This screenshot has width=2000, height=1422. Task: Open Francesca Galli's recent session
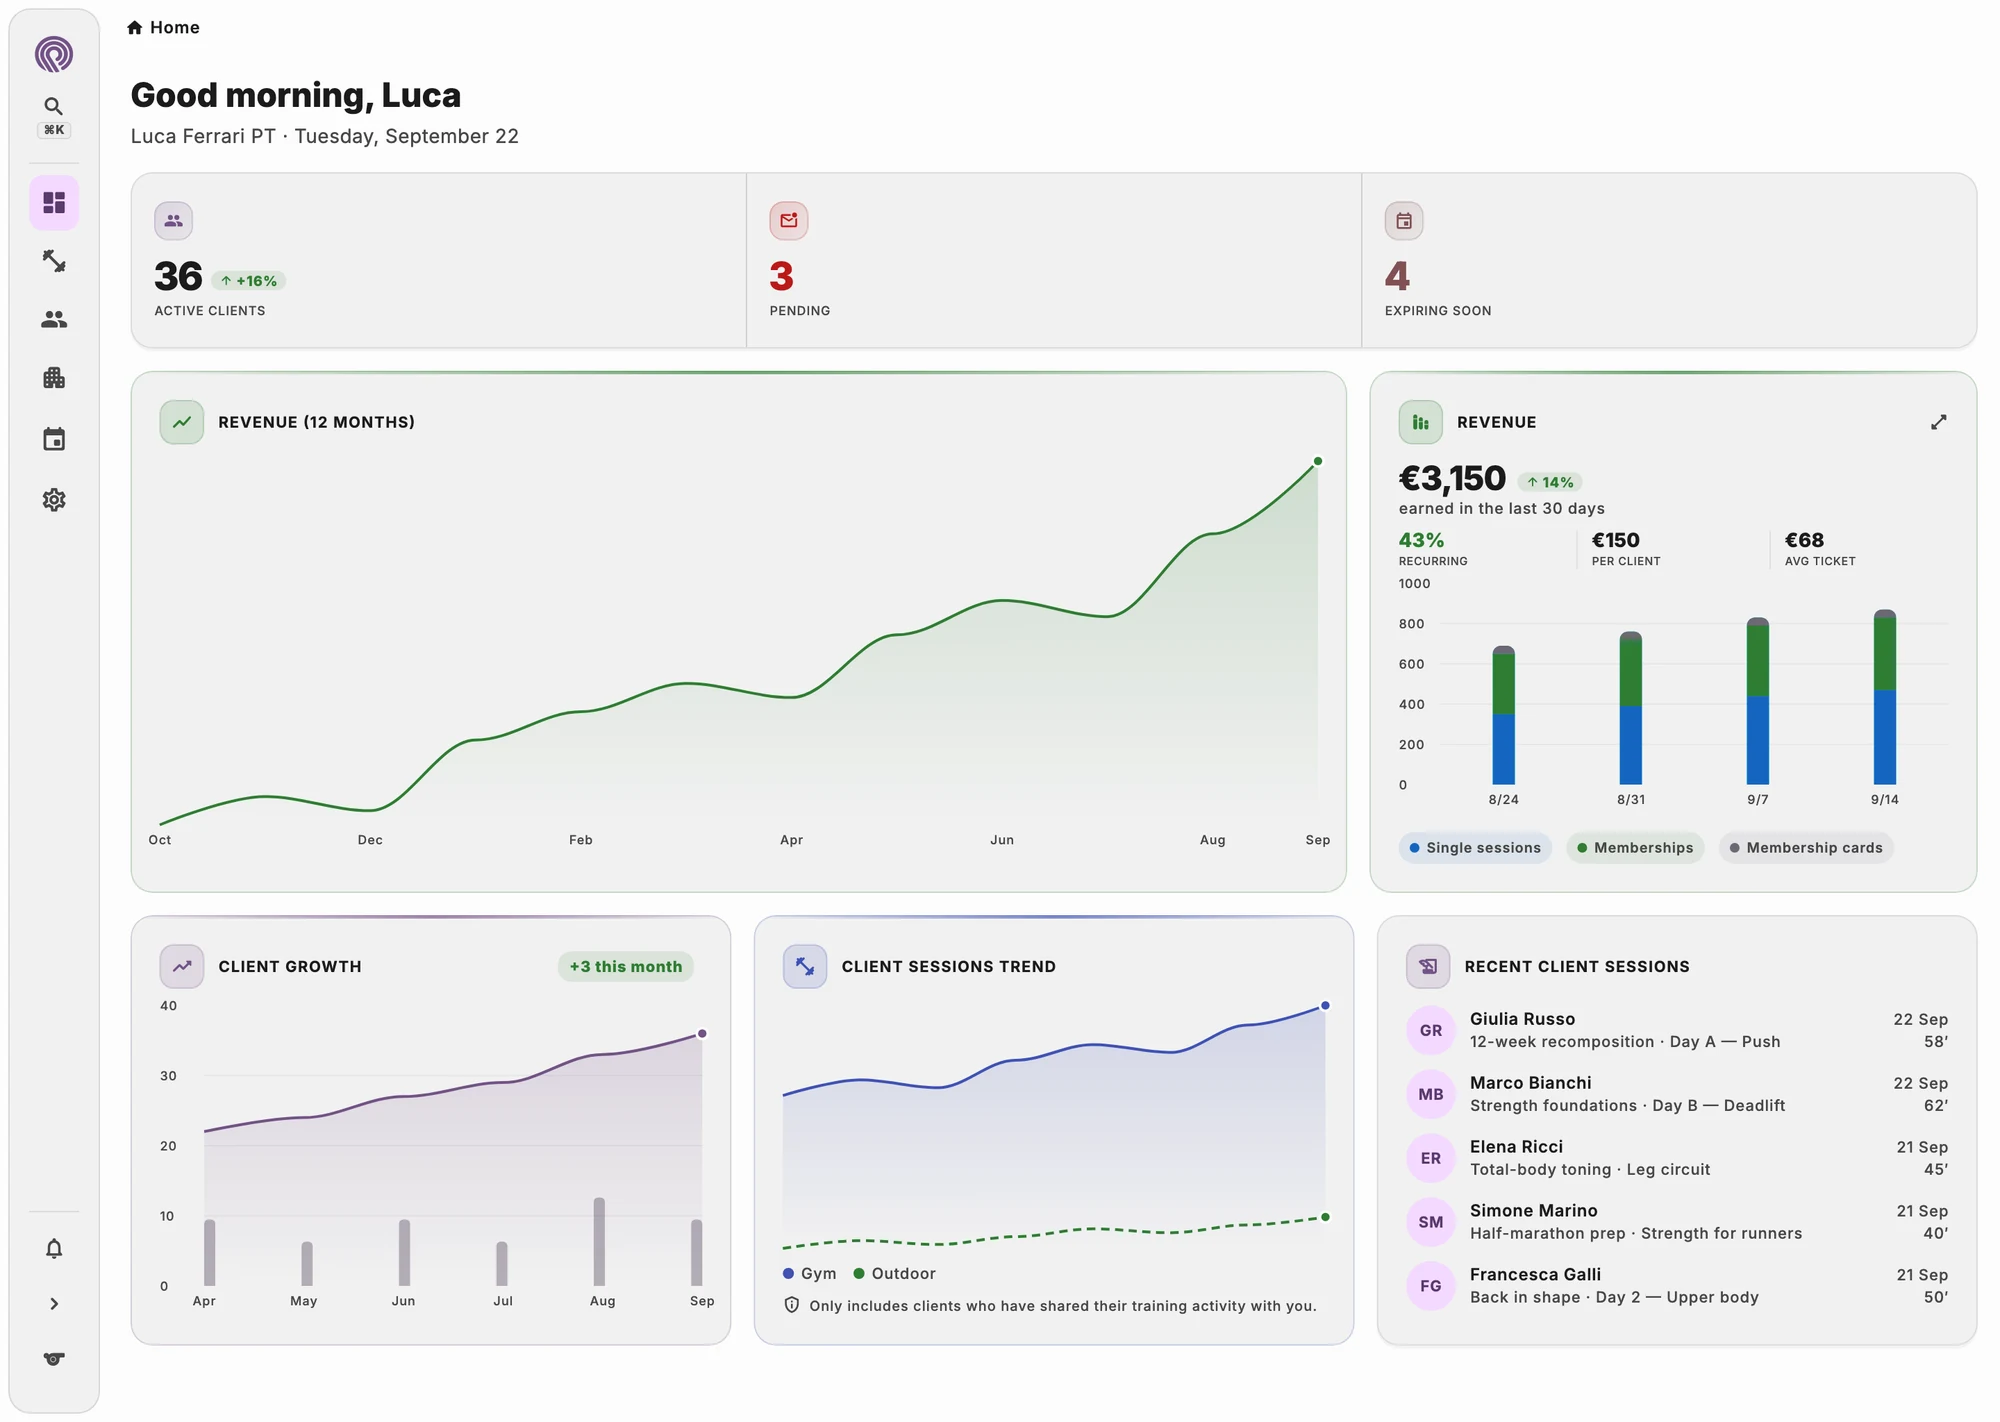point(1677,1286)
